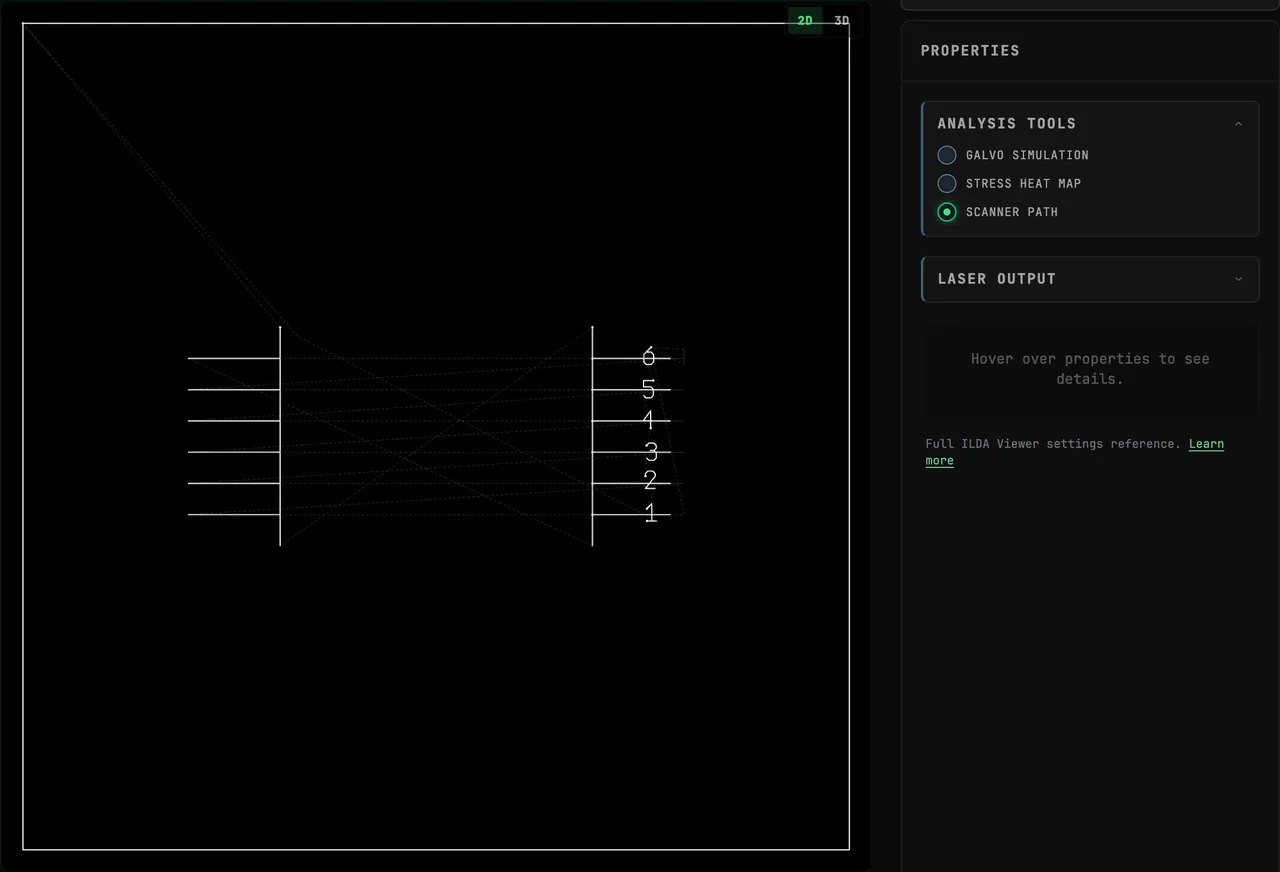Click the Analysis Tools section title
The height and width of the screenshot is (872, 1280).
pos(1007,124)
